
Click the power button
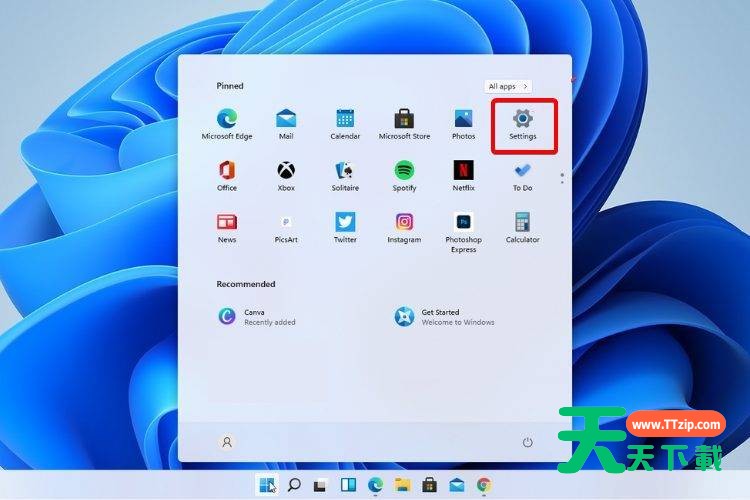527,442
